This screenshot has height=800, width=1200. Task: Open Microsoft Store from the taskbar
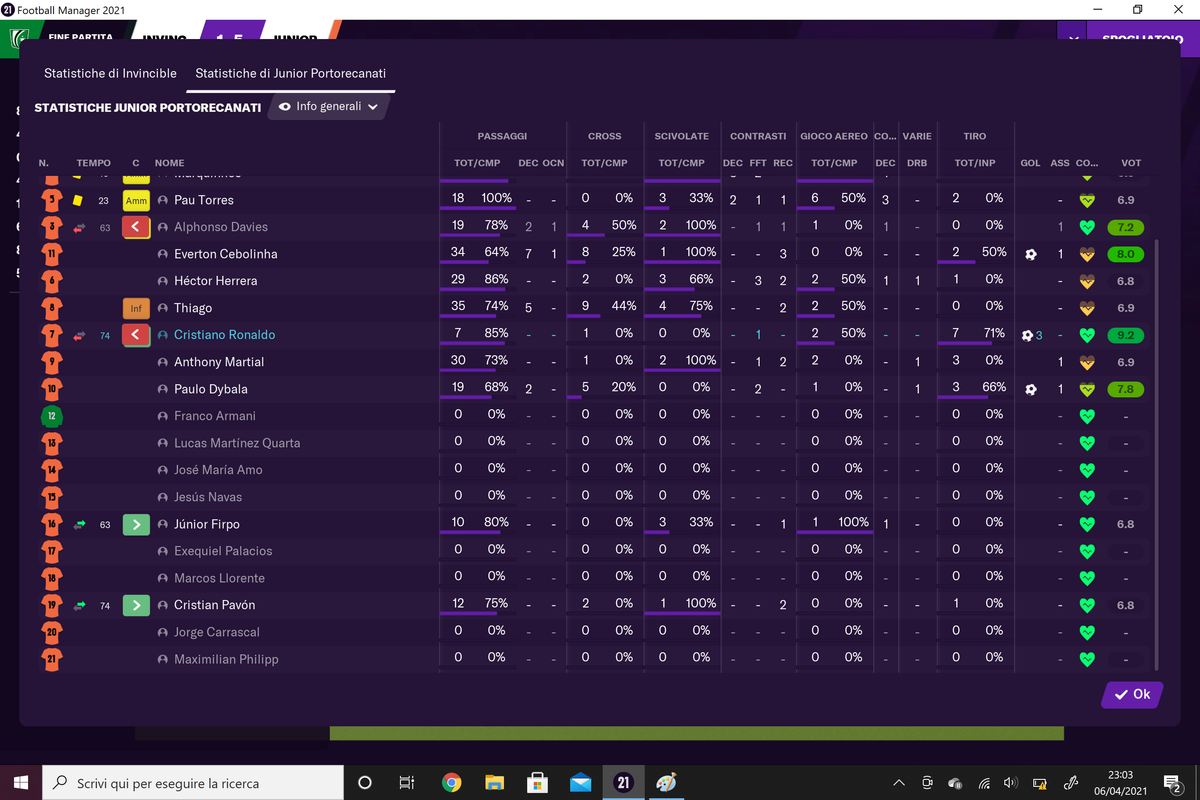pos(537,783)
